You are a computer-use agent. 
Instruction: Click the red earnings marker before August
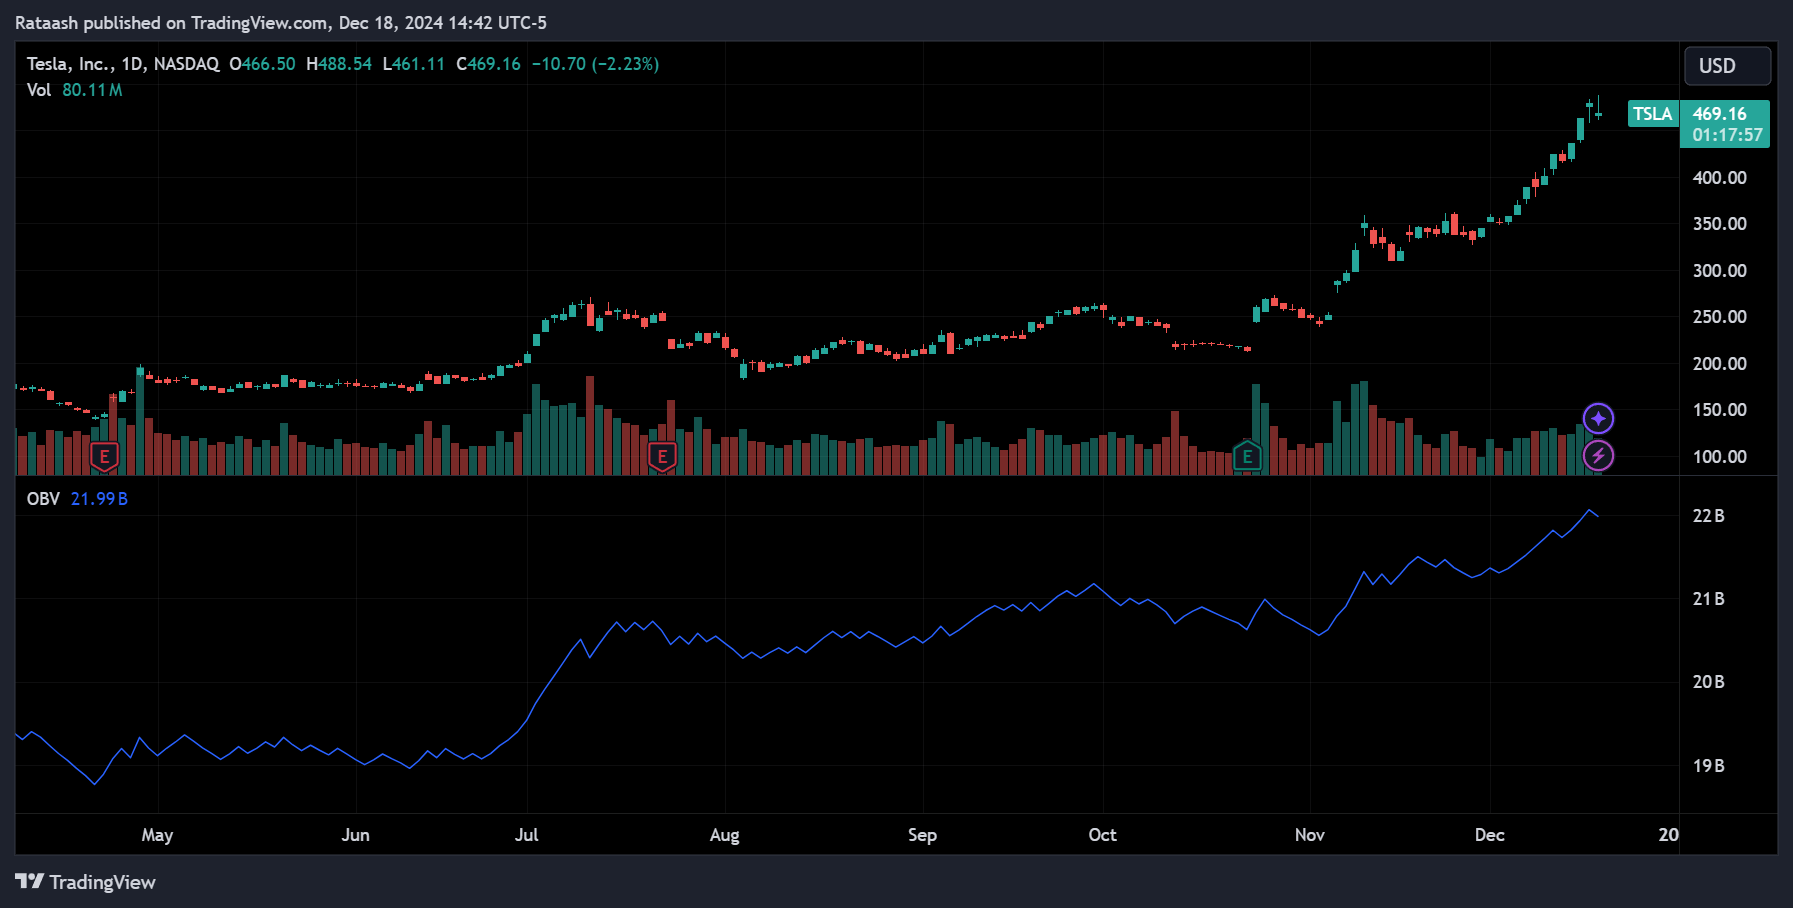click(662, 457)
